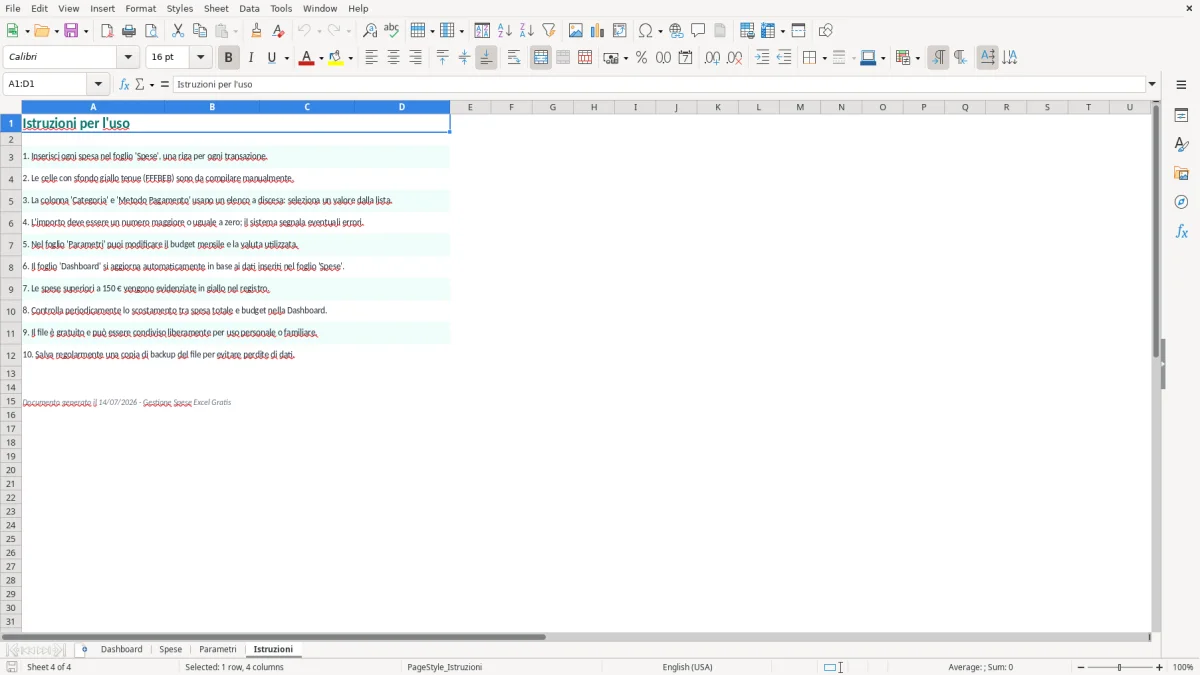Expand the Name Box dropdown

98,85
